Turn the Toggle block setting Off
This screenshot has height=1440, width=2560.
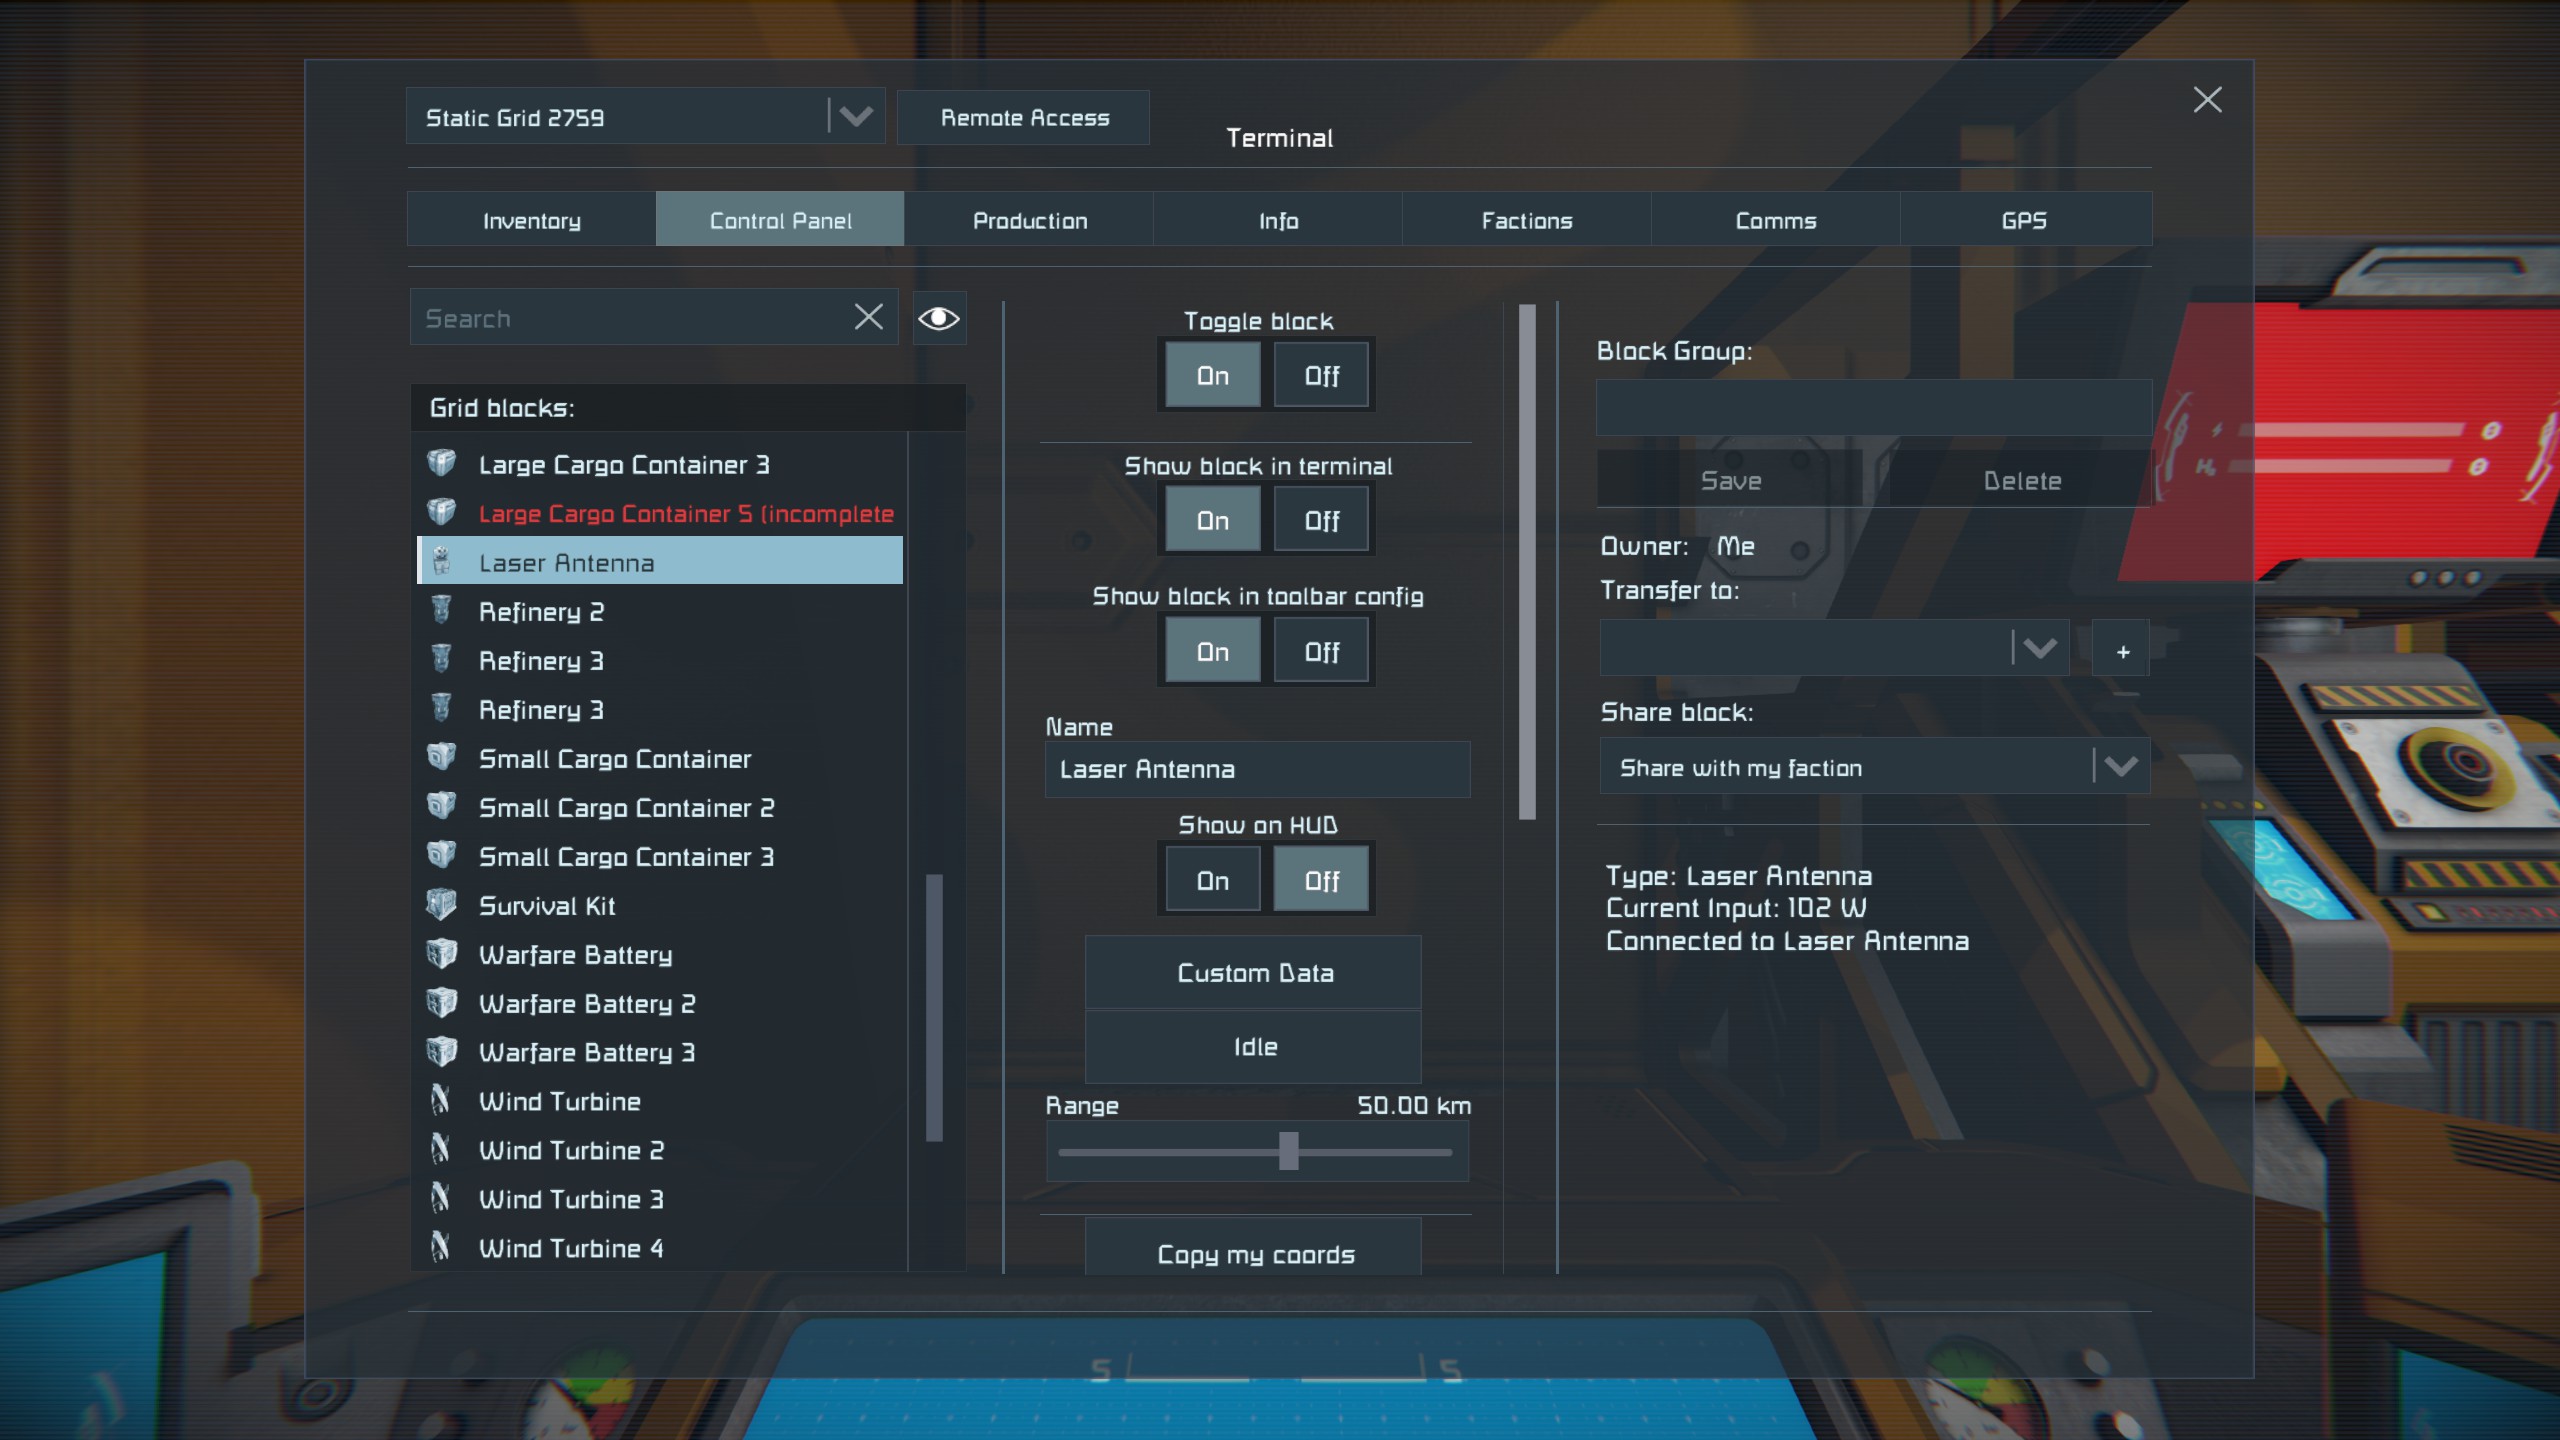click(1321, 376)
